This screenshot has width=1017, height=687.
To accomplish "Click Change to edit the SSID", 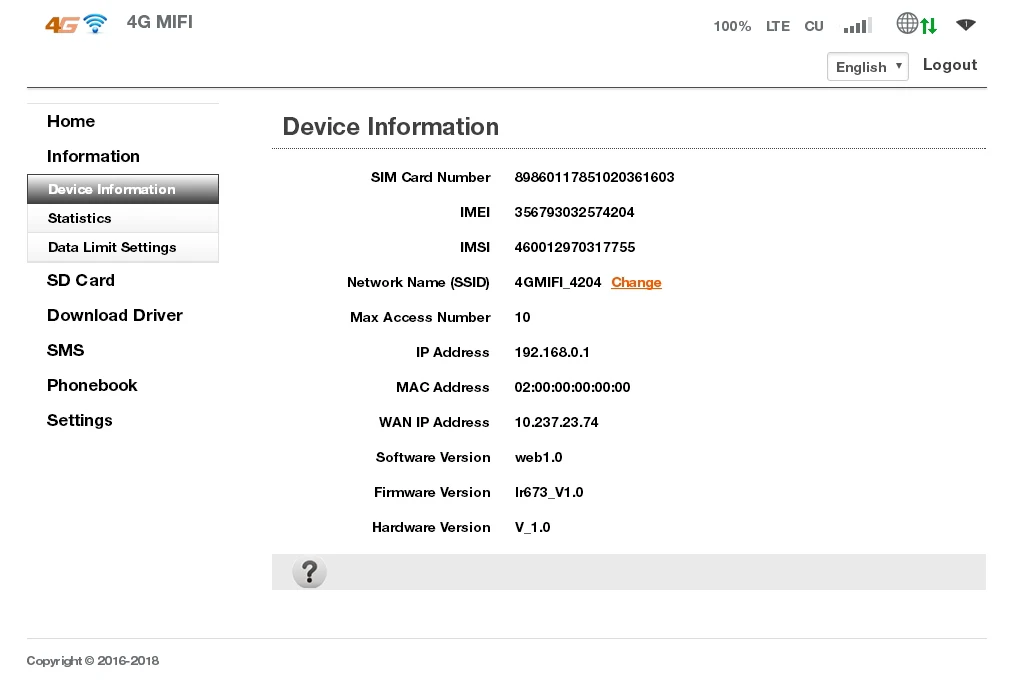I will pyautogui.click(x=636, y=282).
